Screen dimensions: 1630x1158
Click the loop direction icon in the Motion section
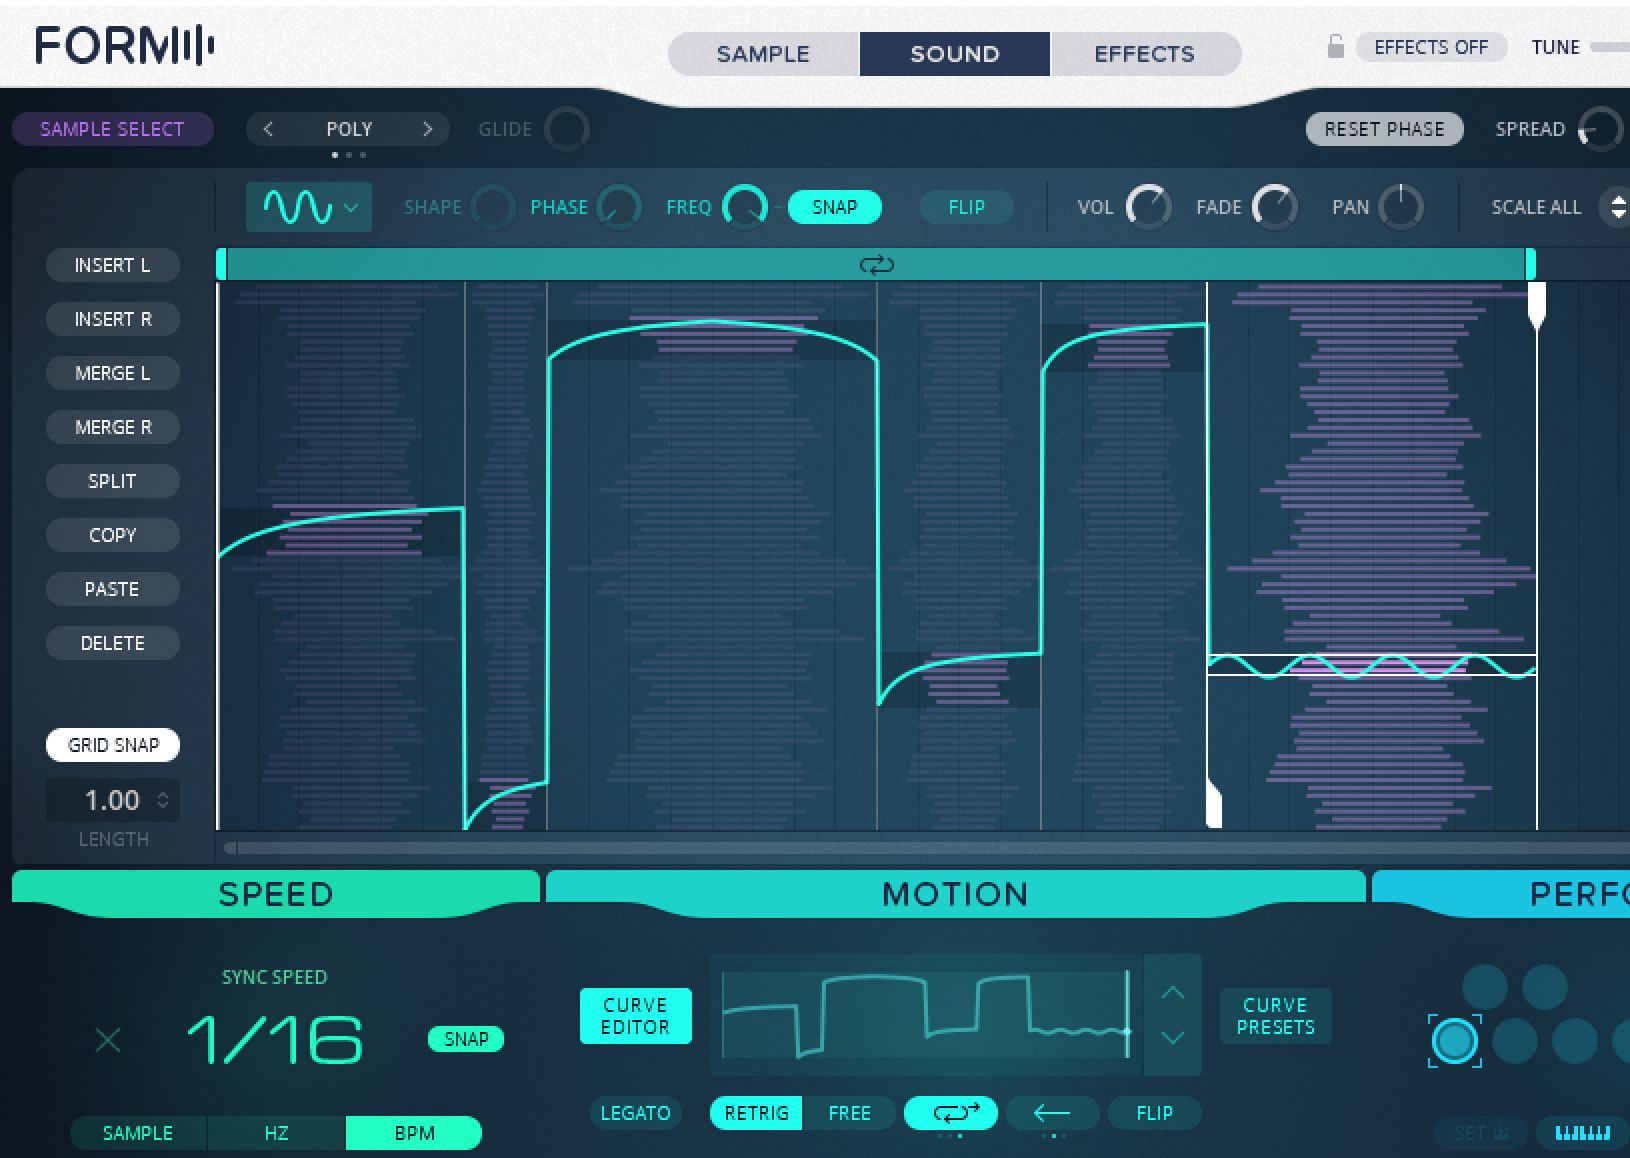[x=950, y=1112]
